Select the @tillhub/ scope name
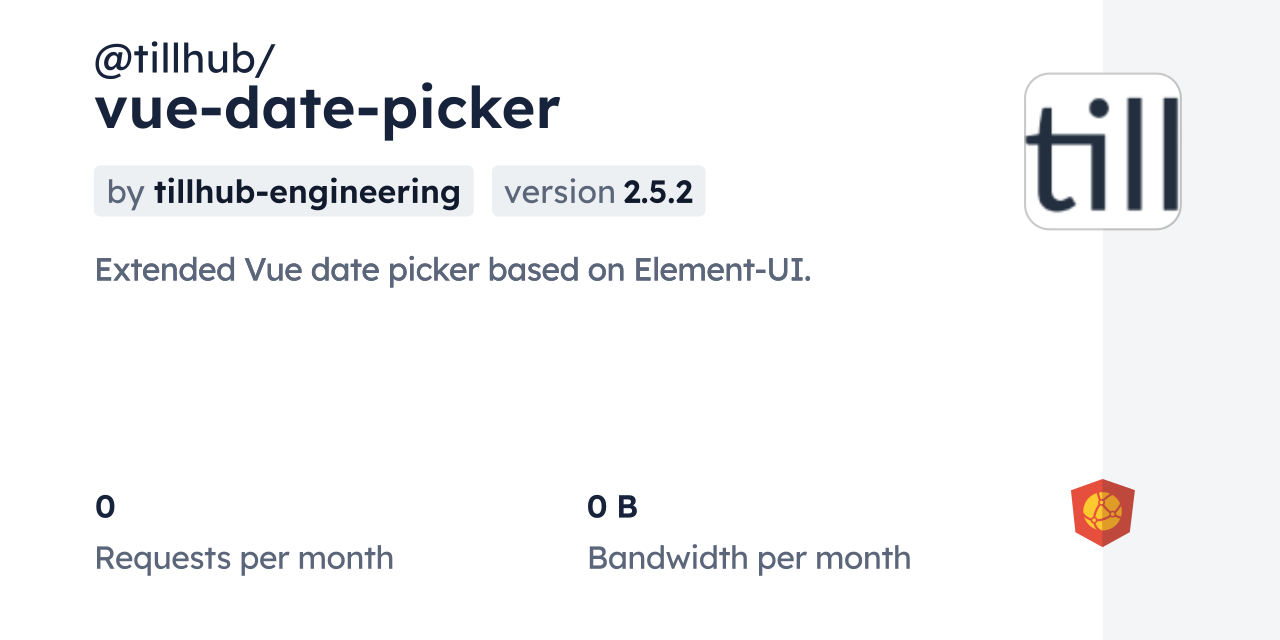The image size is (1280, 640). pyautogui.click(x=183, y=61)
